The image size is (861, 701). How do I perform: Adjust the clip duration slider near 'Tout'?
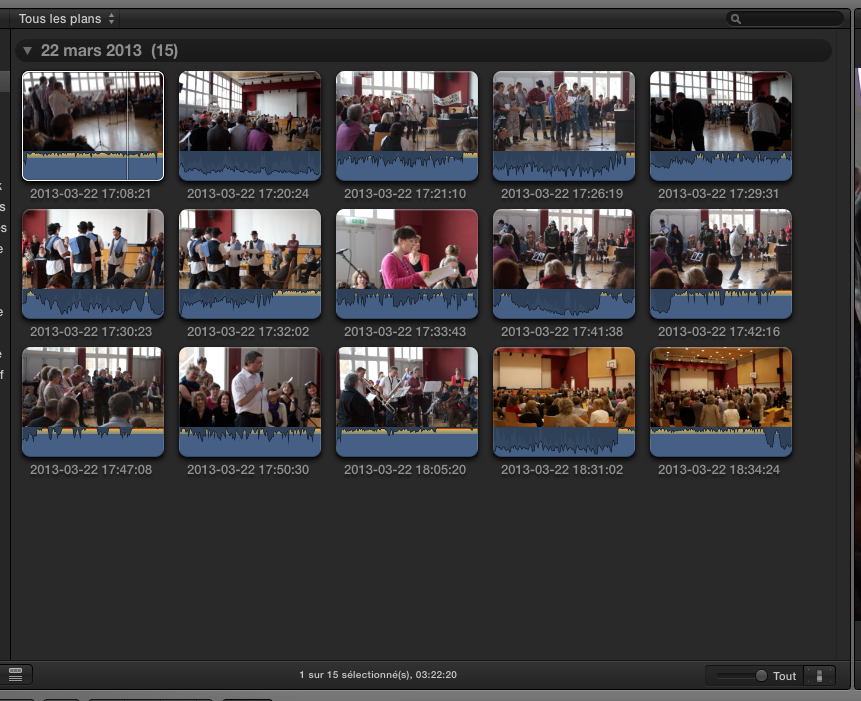coord(761,676)
